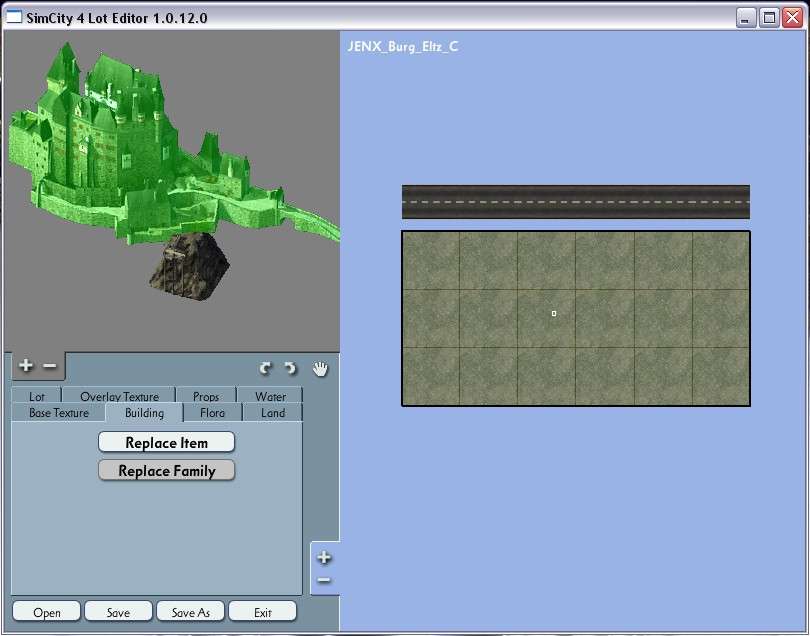The height and width of the screenshot is (636, 810).
Task: Switch to the Overlay Texture tab
Action: pyautogui.click(x=119, y=396)
